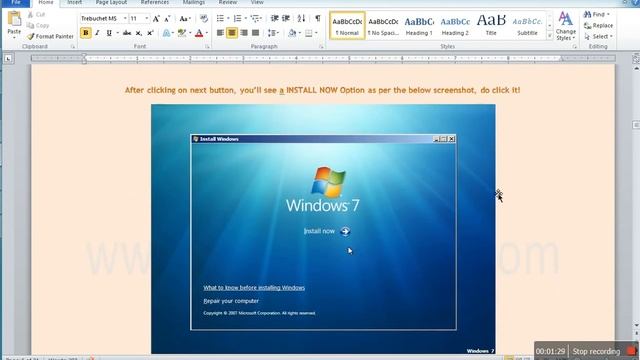Click the Numbering list icon
Viewport: 640px width, 360px height.
click(x=237, y=18)
